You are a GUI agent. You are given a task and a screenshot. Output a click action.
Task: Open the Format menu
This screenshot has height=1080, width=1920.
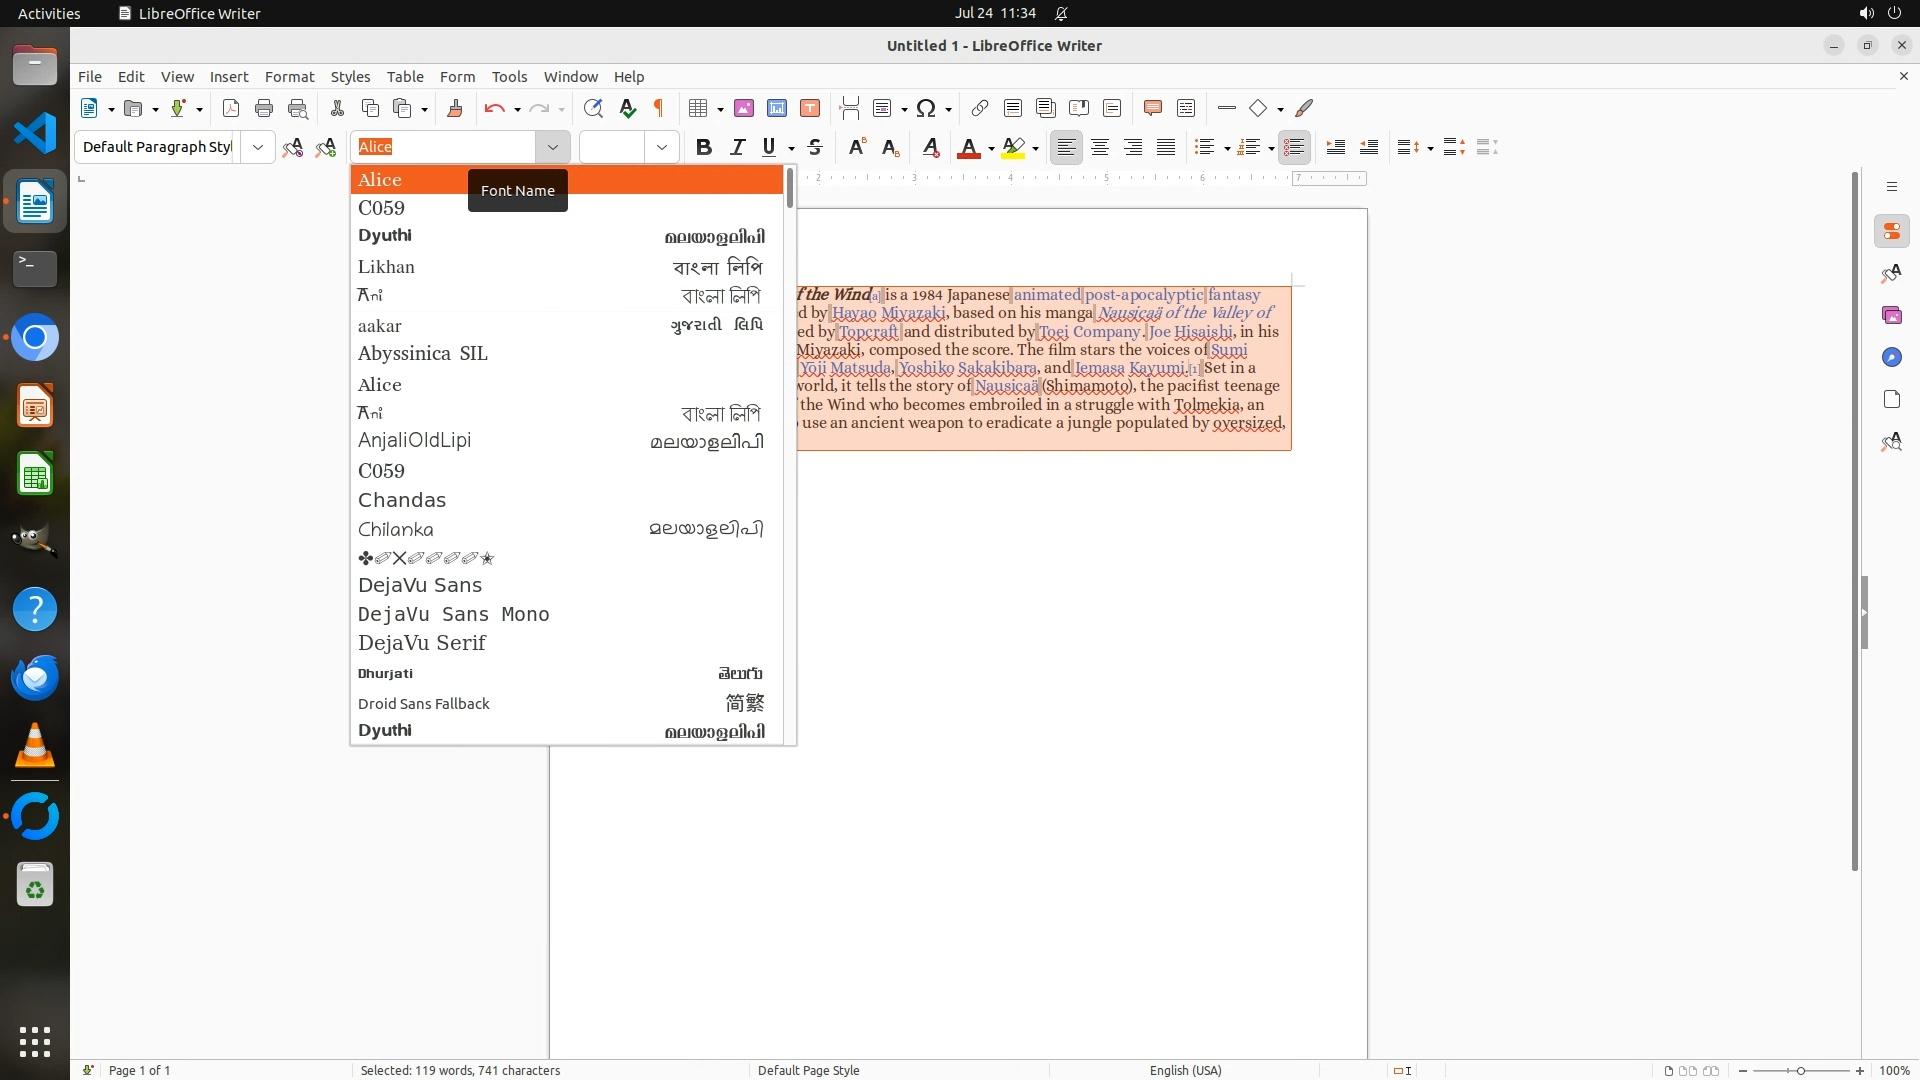click(289, 77)
